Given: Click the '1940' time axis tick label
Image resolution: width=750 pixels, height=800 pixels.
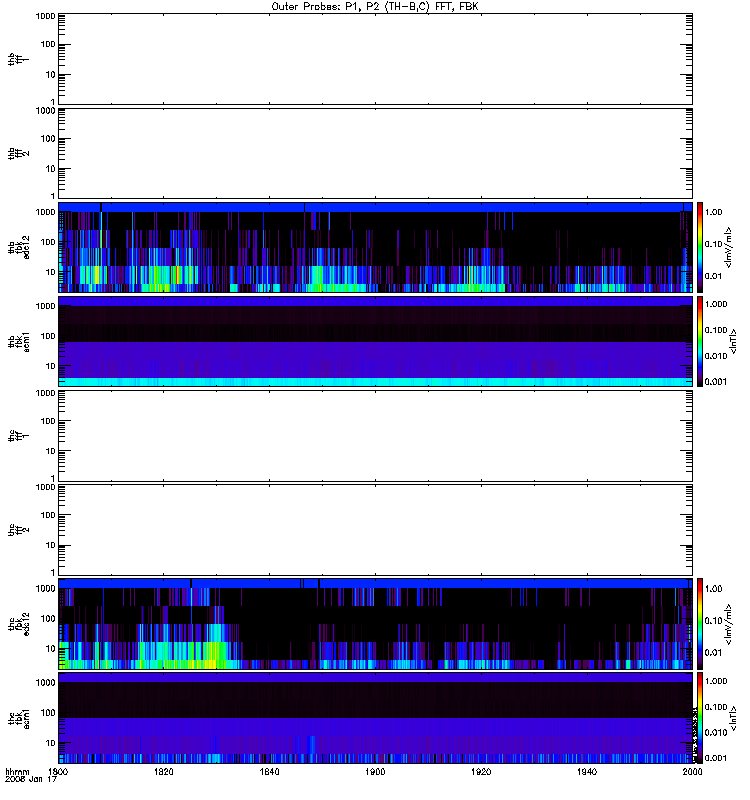Looking at the screenshot, I should [587, 771].
